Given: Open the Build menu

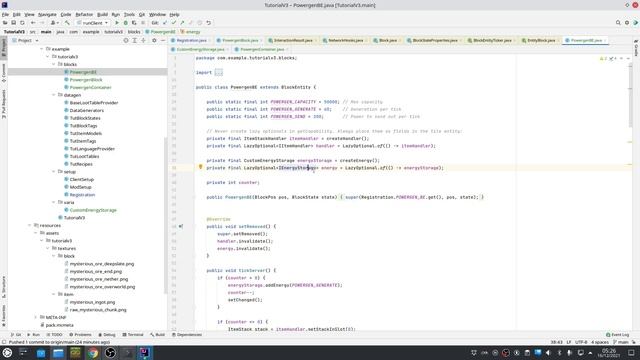Looking at the screenshot, I should [102, 14].
